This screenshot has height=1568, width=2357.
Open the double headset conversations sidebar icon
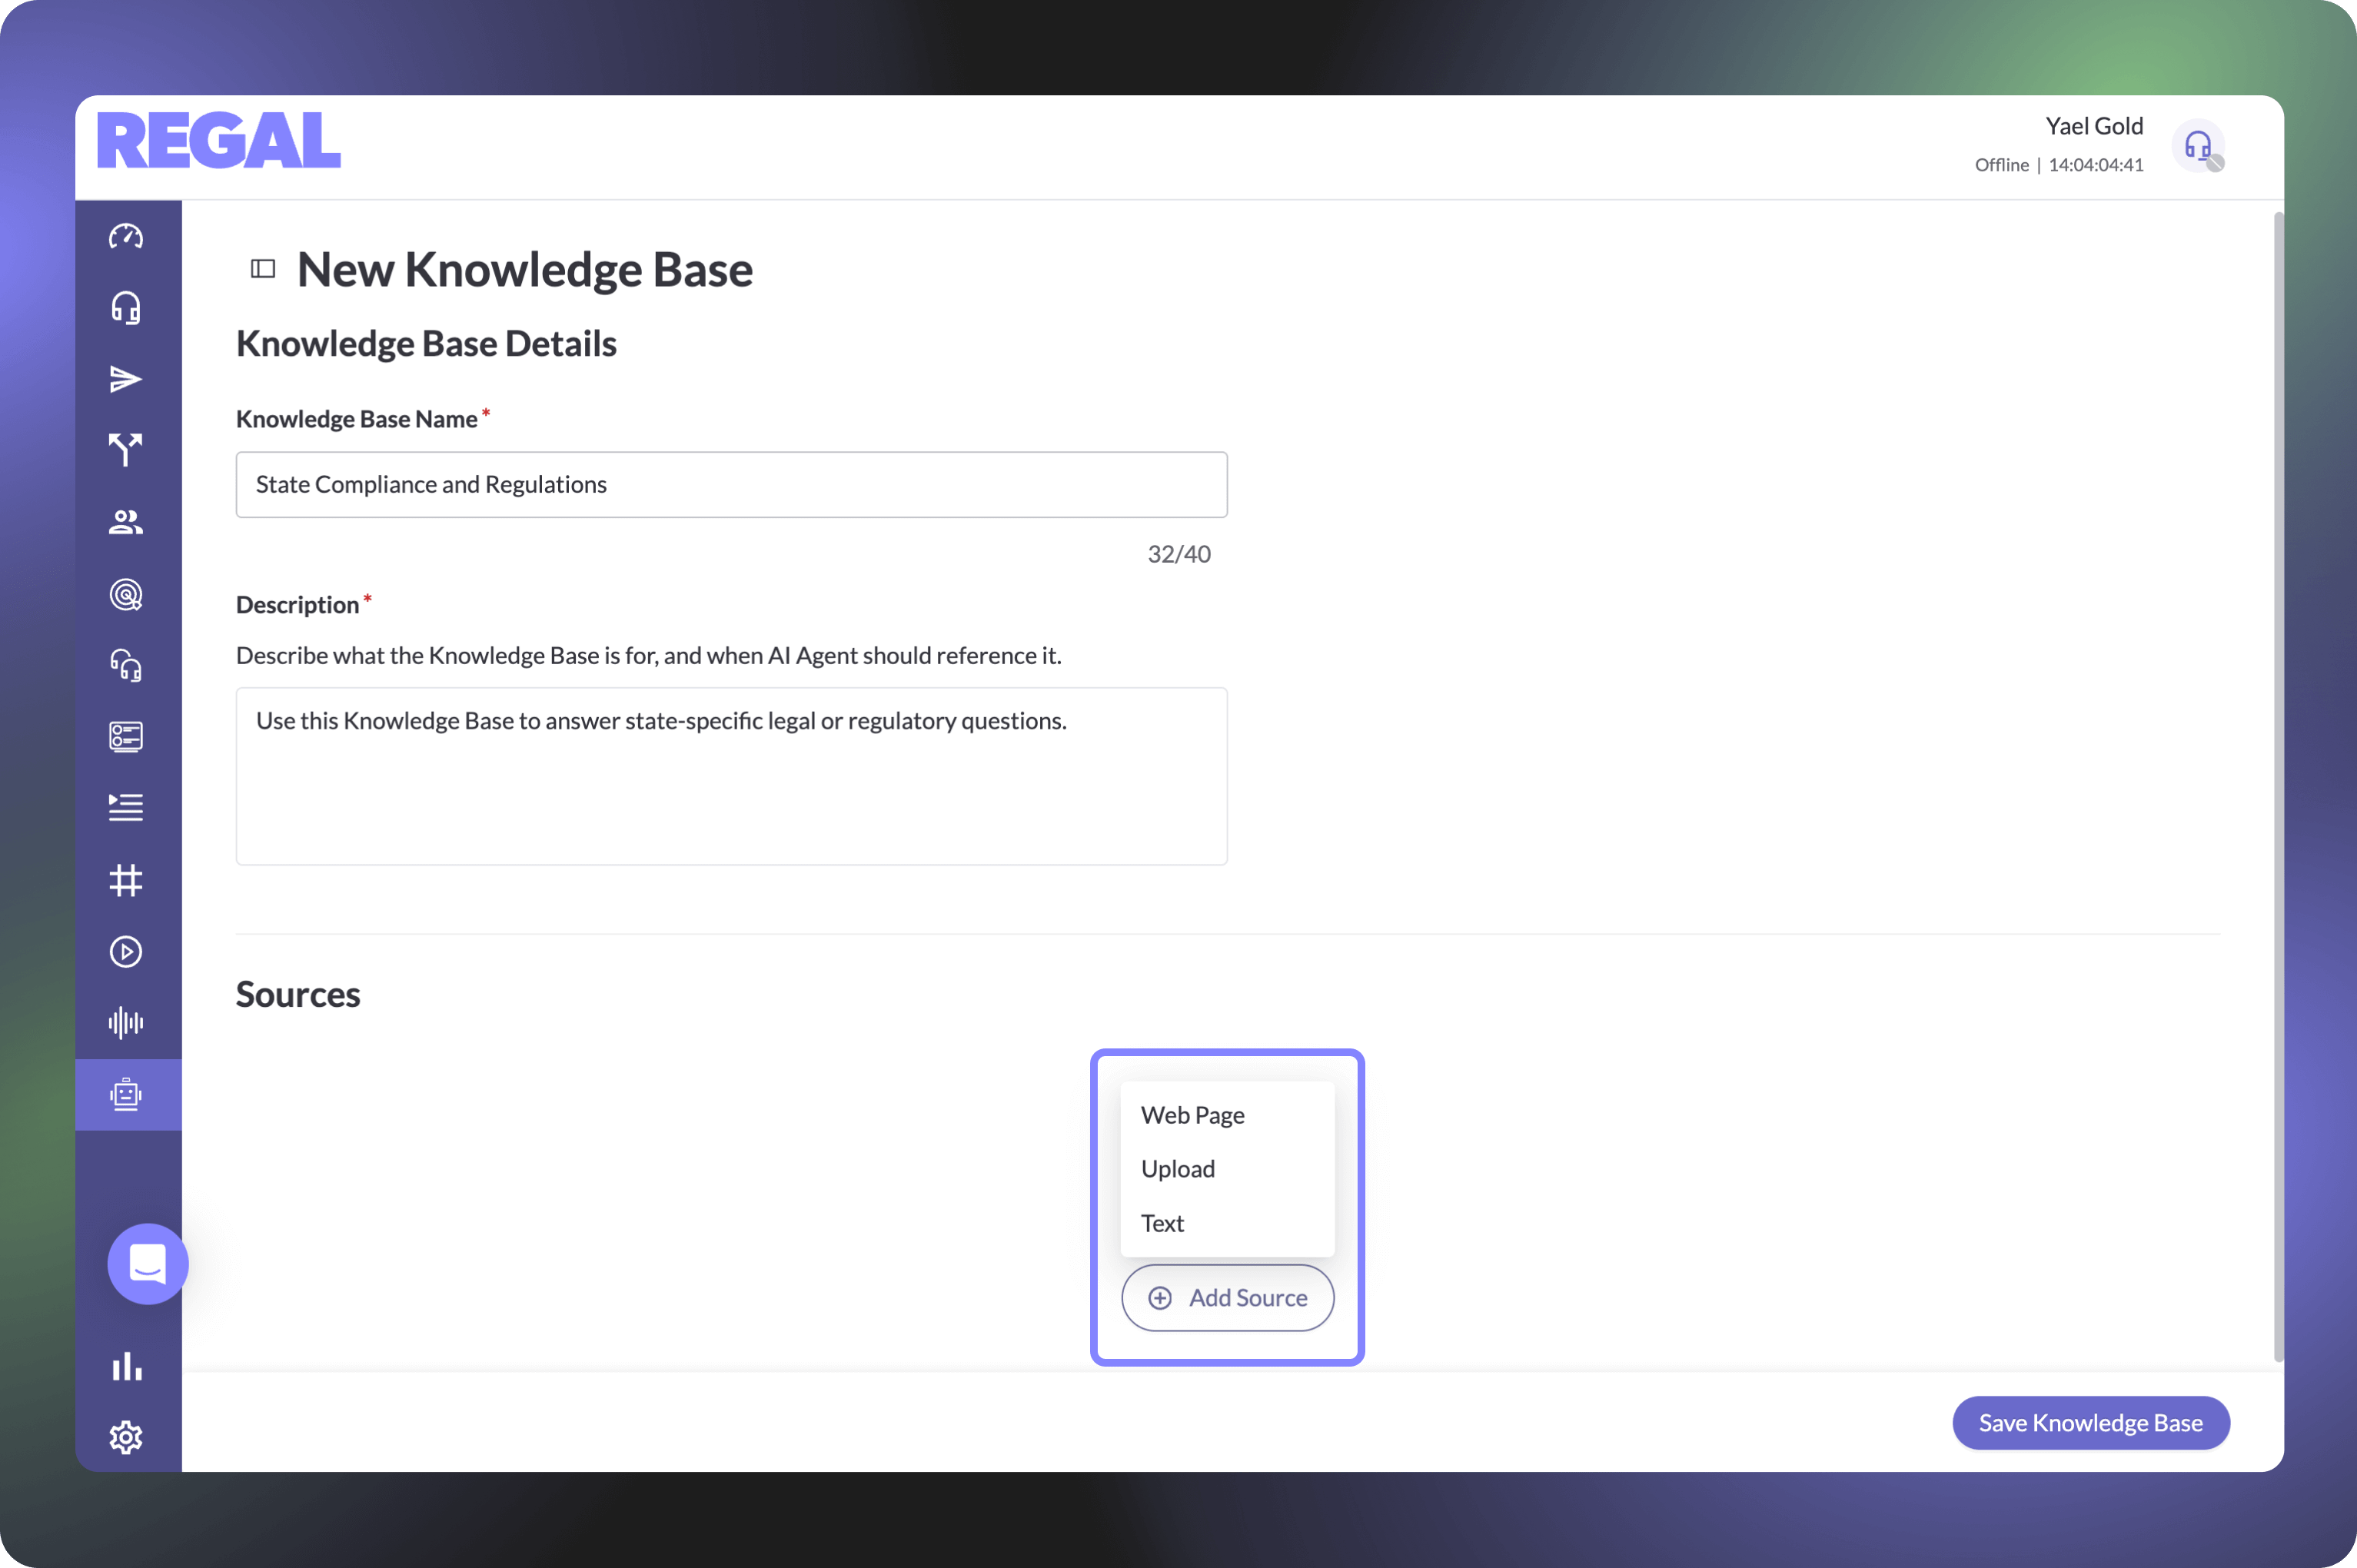point(126,665)
